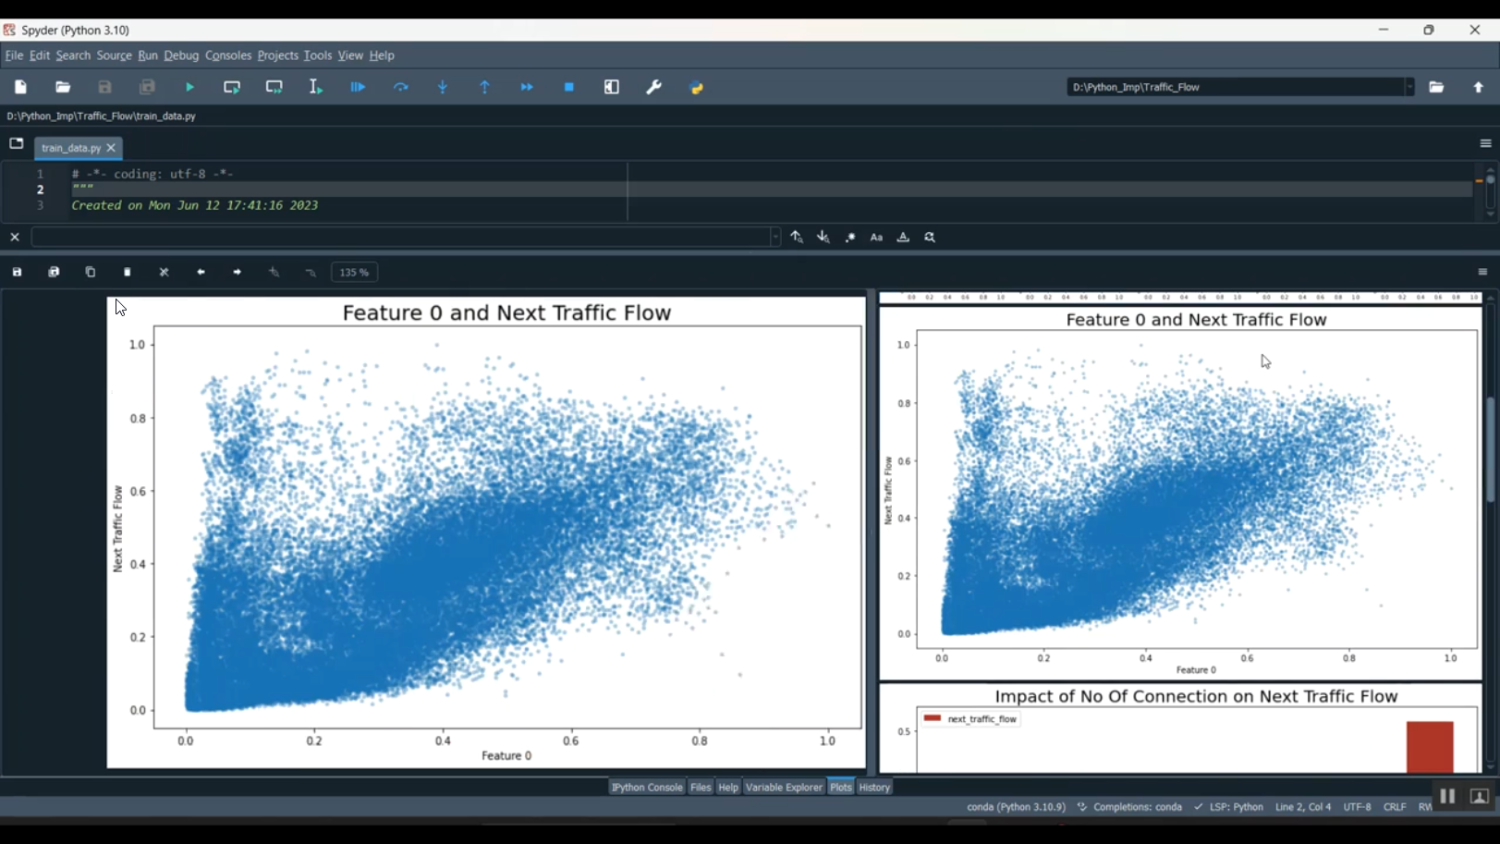Click the blue Stop debugging square
The image size is (1500, 844).
click(569, 88)
